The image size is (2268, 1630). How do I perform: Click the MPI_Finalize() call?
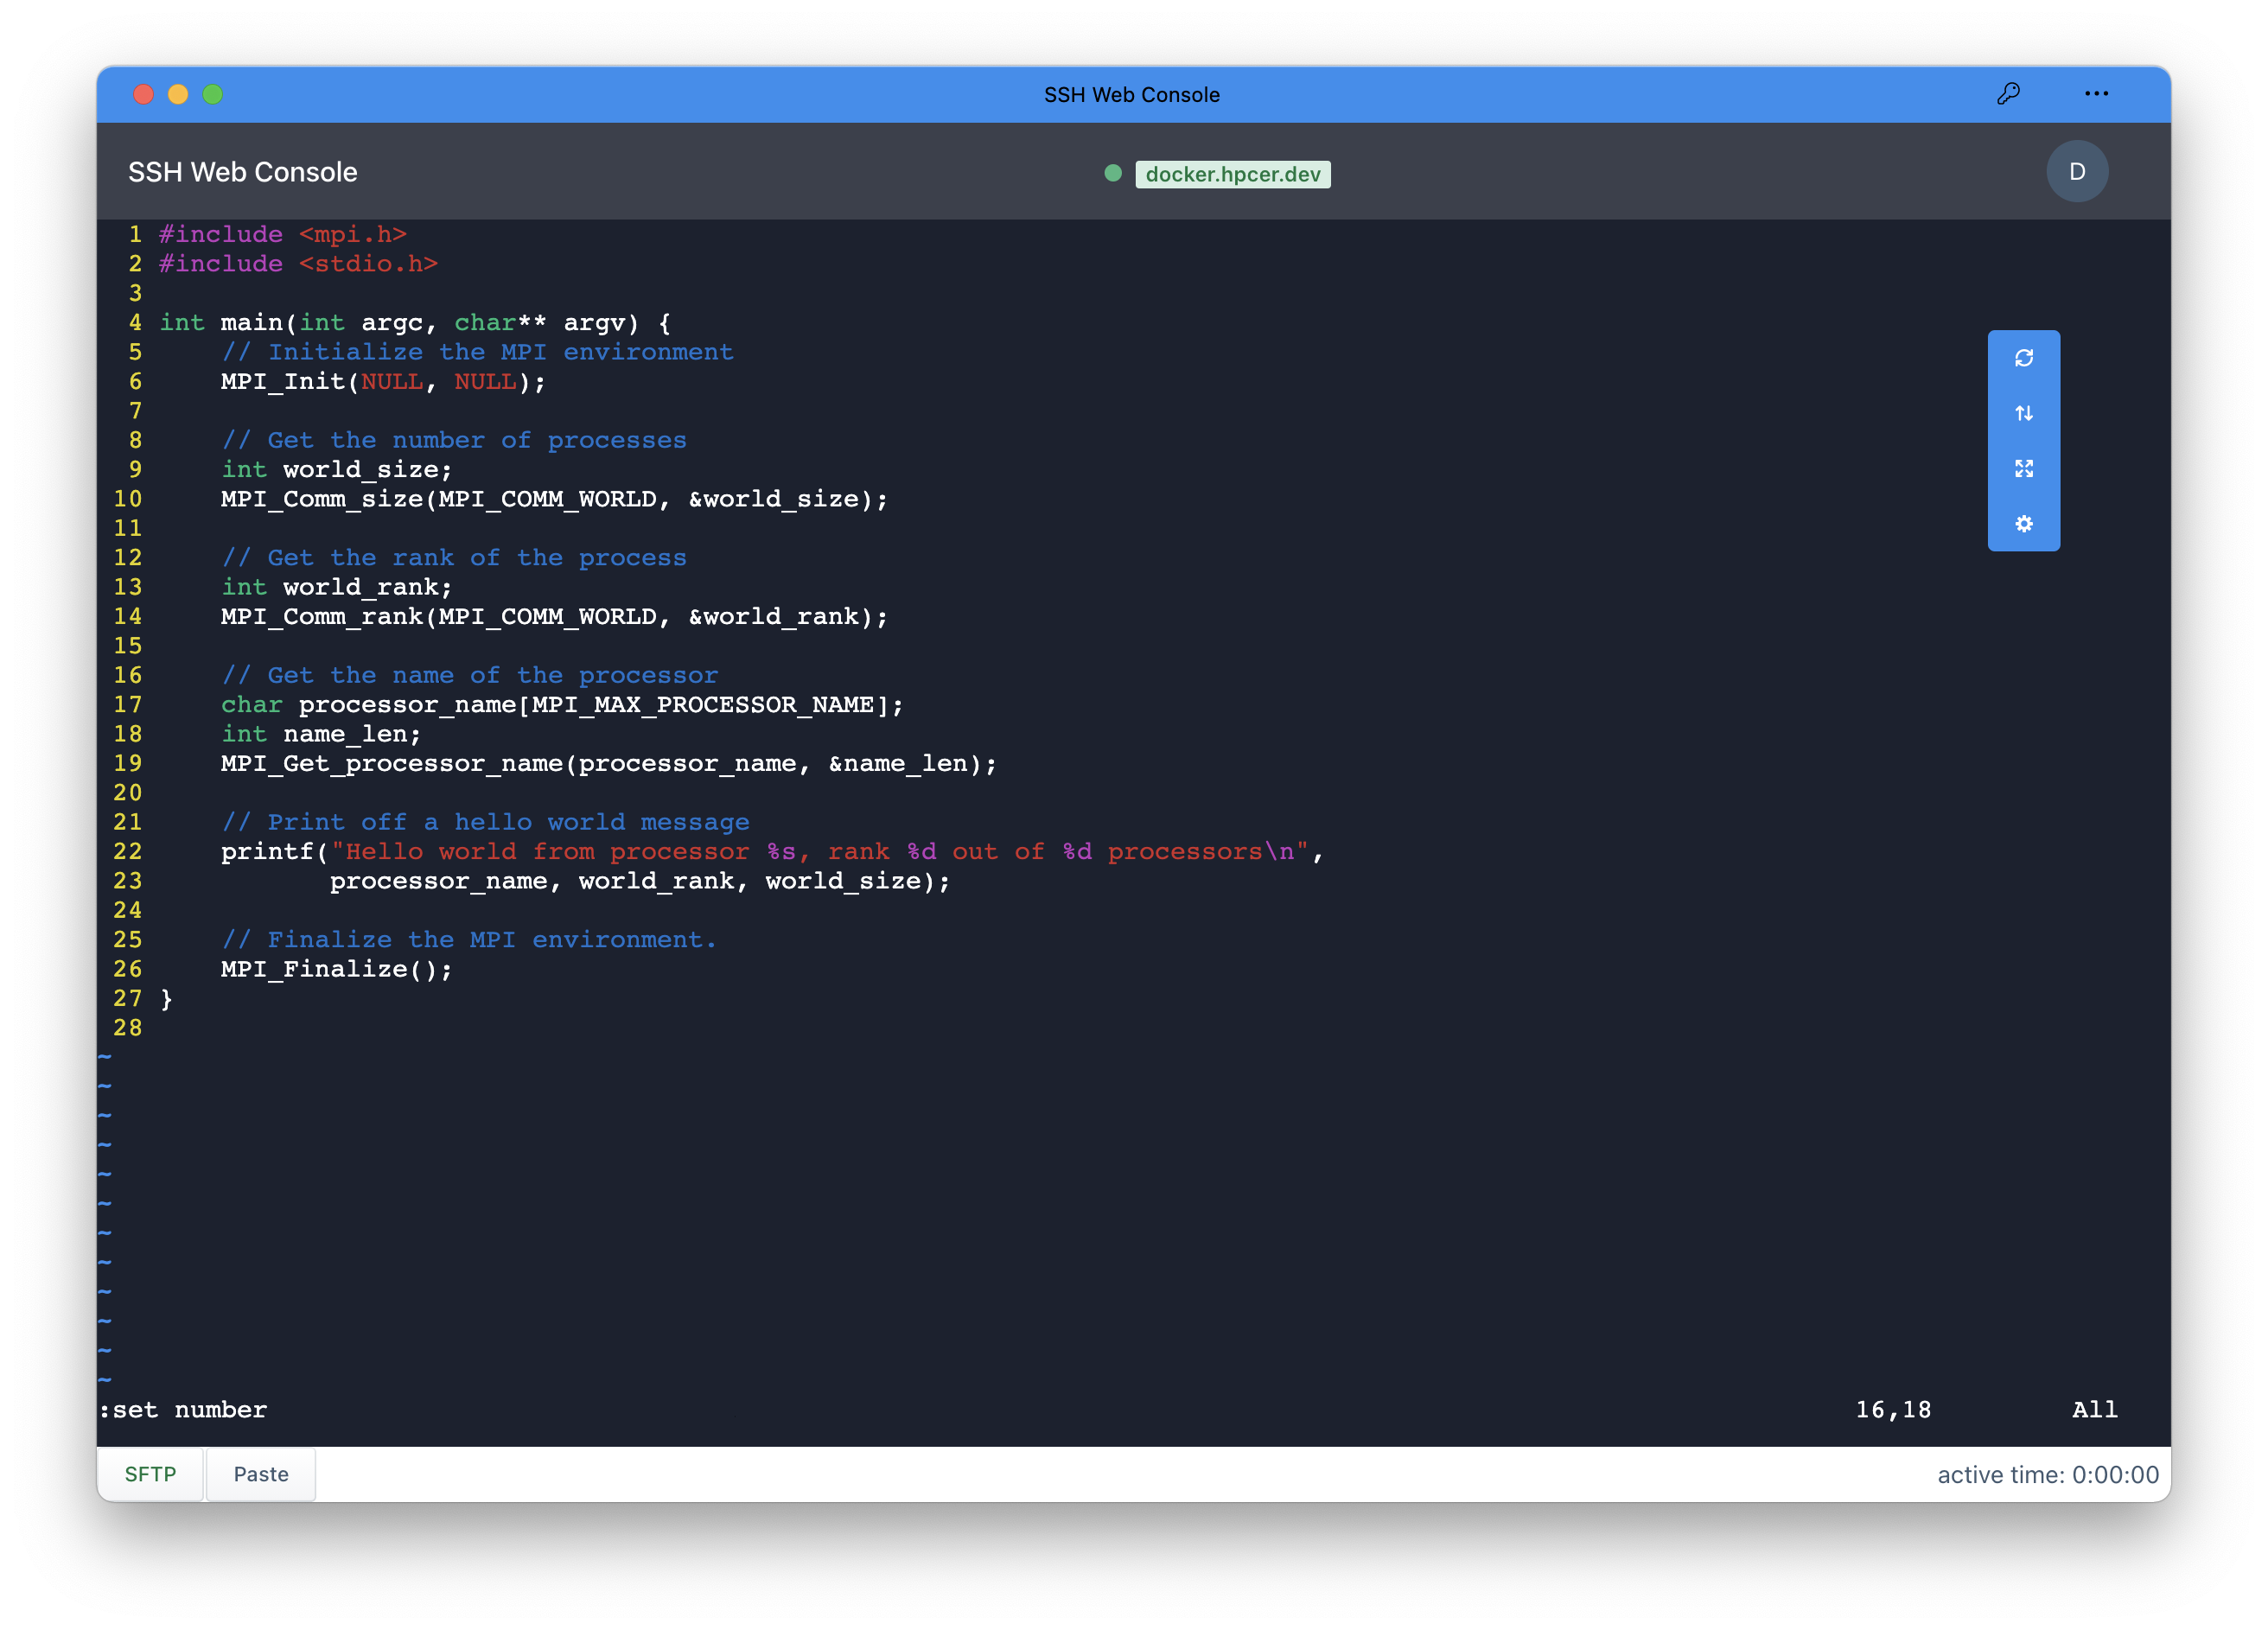point(336,969)
